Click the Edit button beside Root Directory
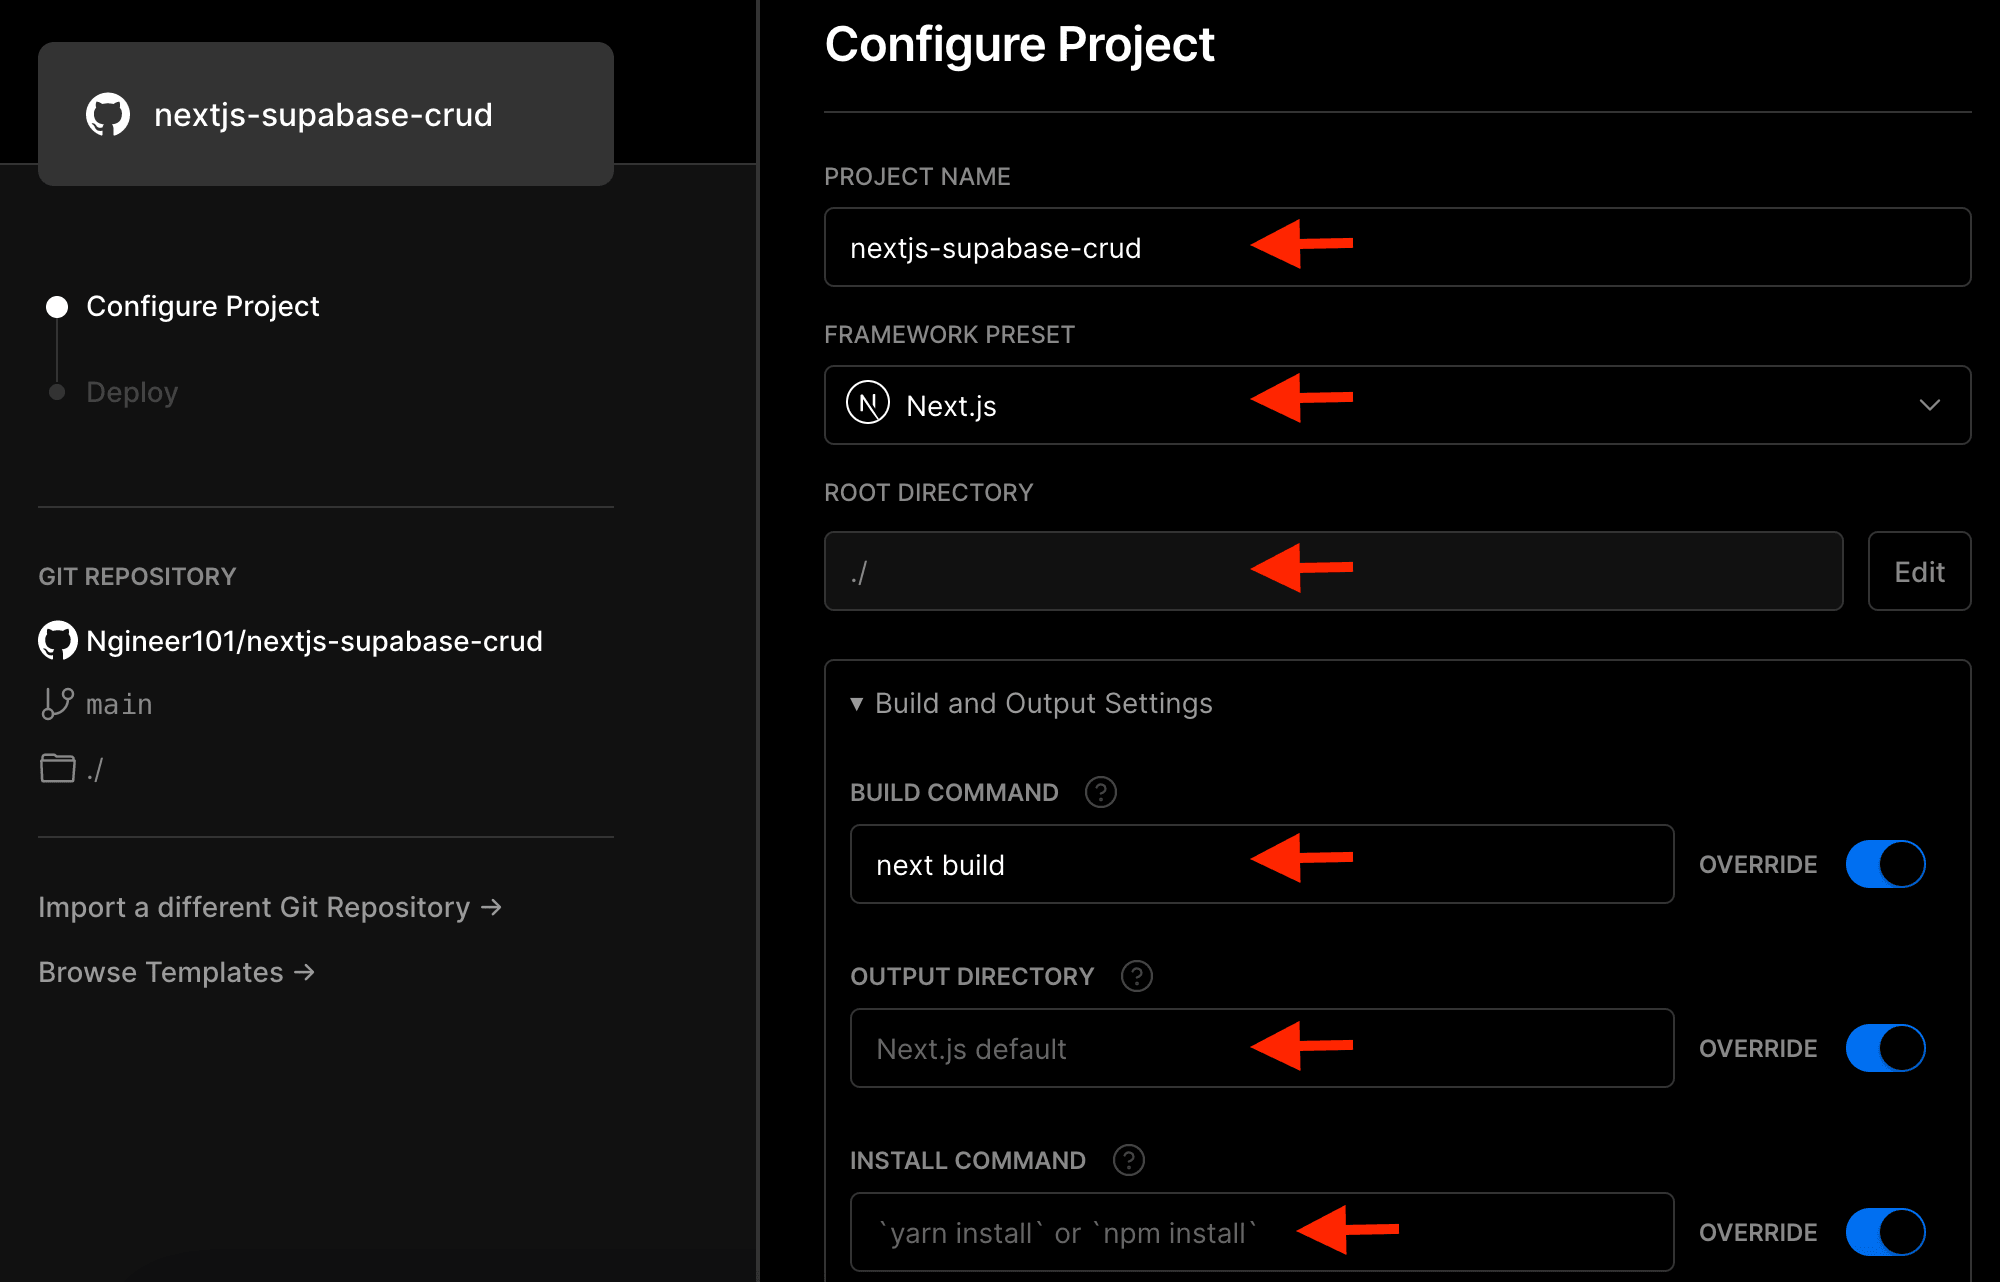 point(1918,571)
